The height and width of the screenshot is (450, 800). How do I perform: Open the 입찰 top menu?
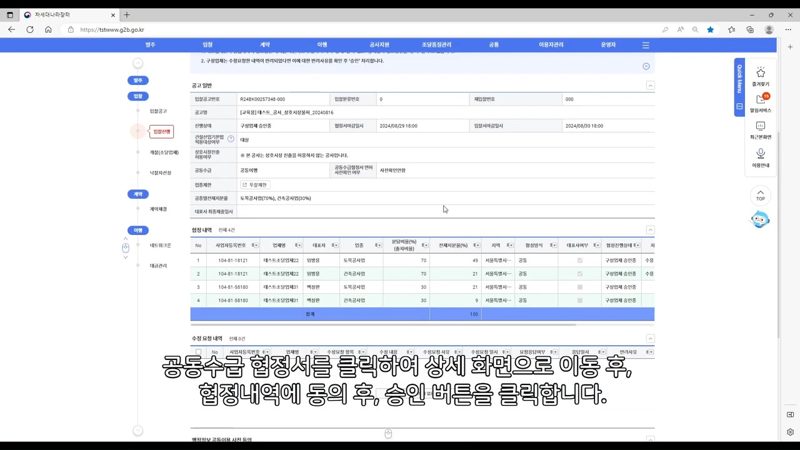coord(207,45)
